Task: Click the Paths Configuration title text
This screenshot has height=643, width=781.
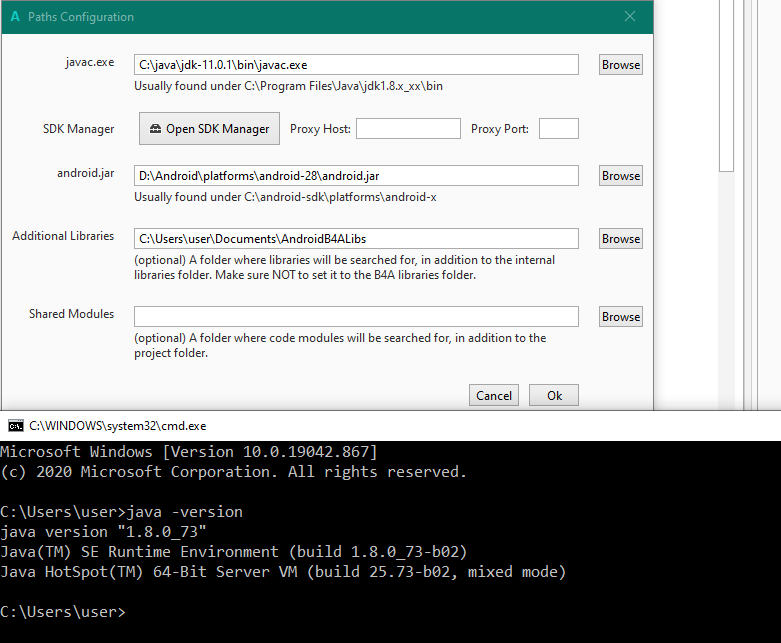Action: pyautogui.click(x=81, y=17)
